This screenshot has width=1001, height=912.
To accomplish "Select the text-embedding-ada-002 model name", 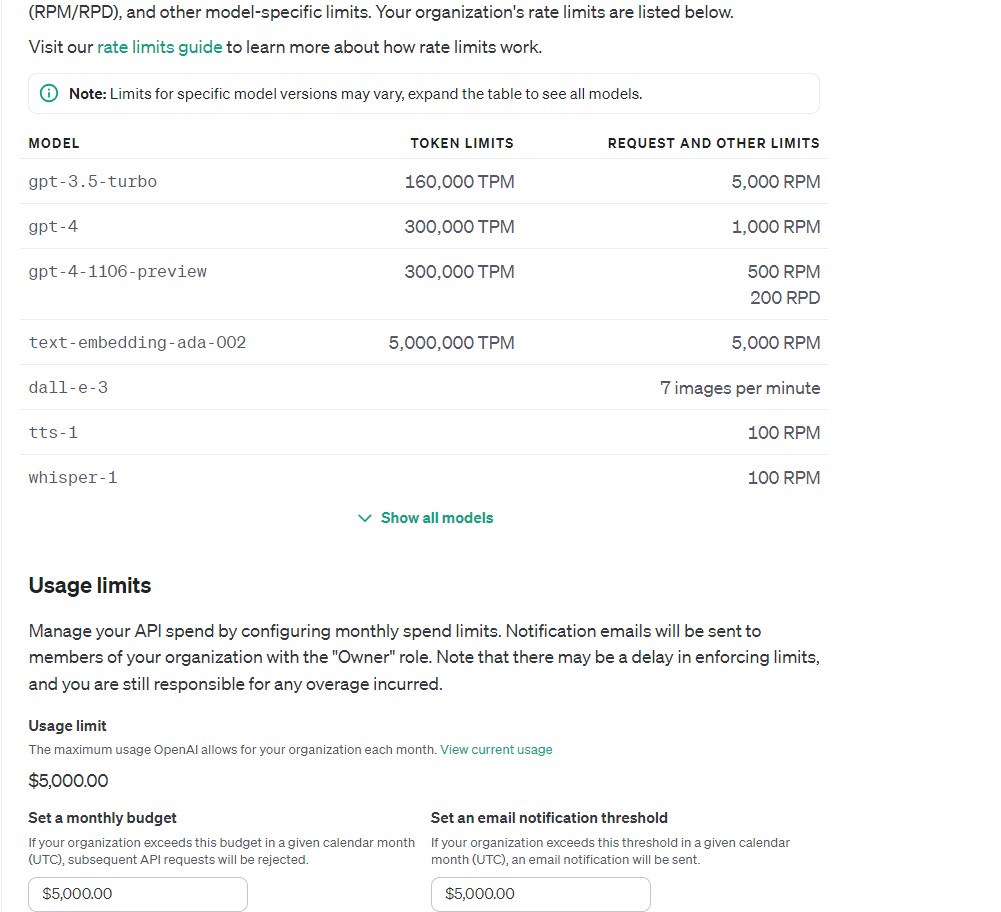I will [x=137, y=343].
